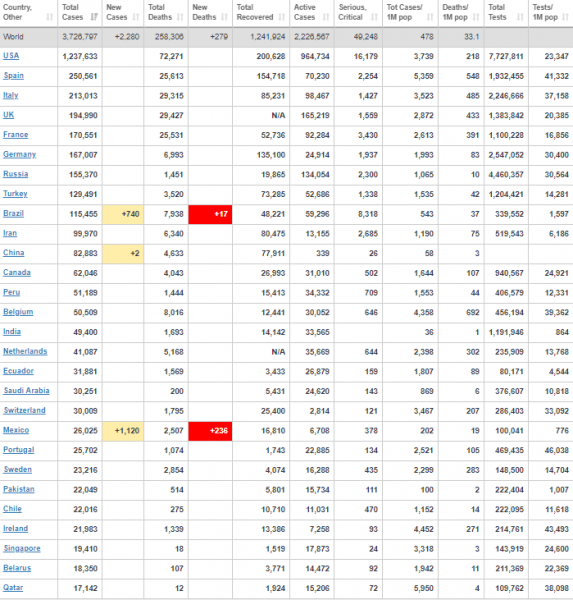The height and width of the screenshot is (600, 573).
Task: Click the Mexico link
Action: 16,430
